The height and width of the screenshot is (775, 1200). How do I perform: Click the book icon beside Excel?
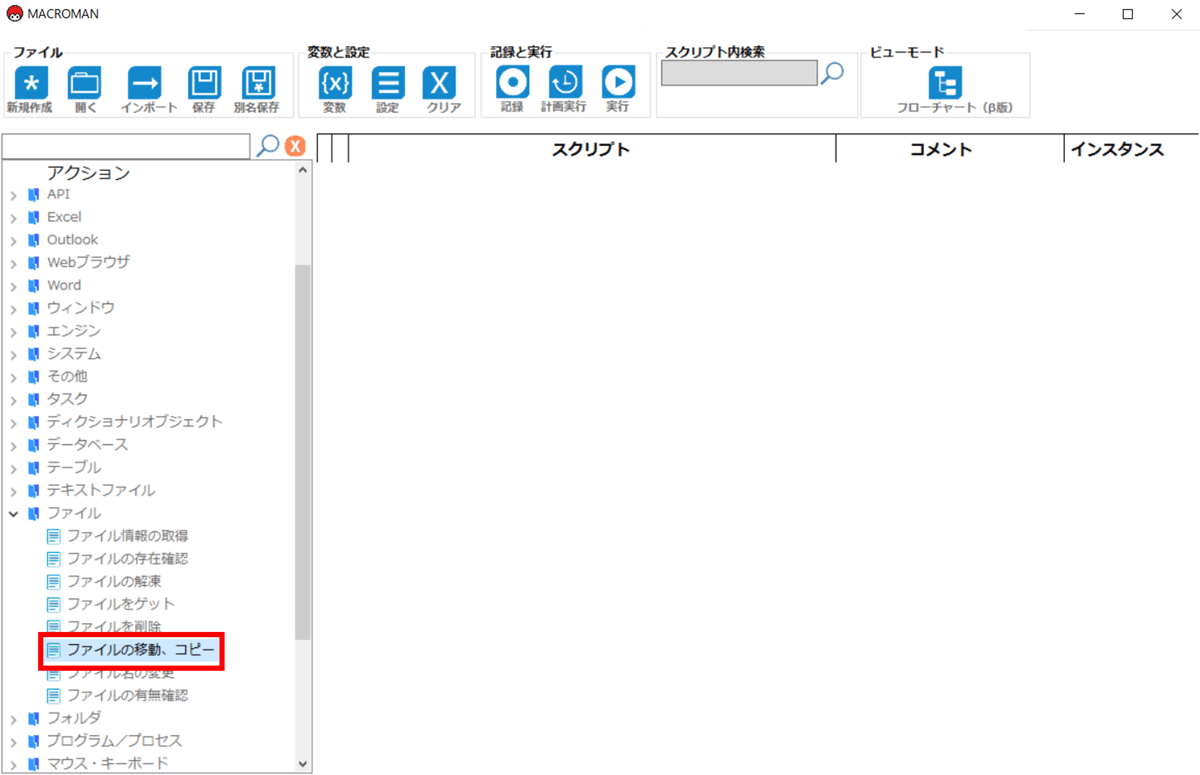point(34,217)
